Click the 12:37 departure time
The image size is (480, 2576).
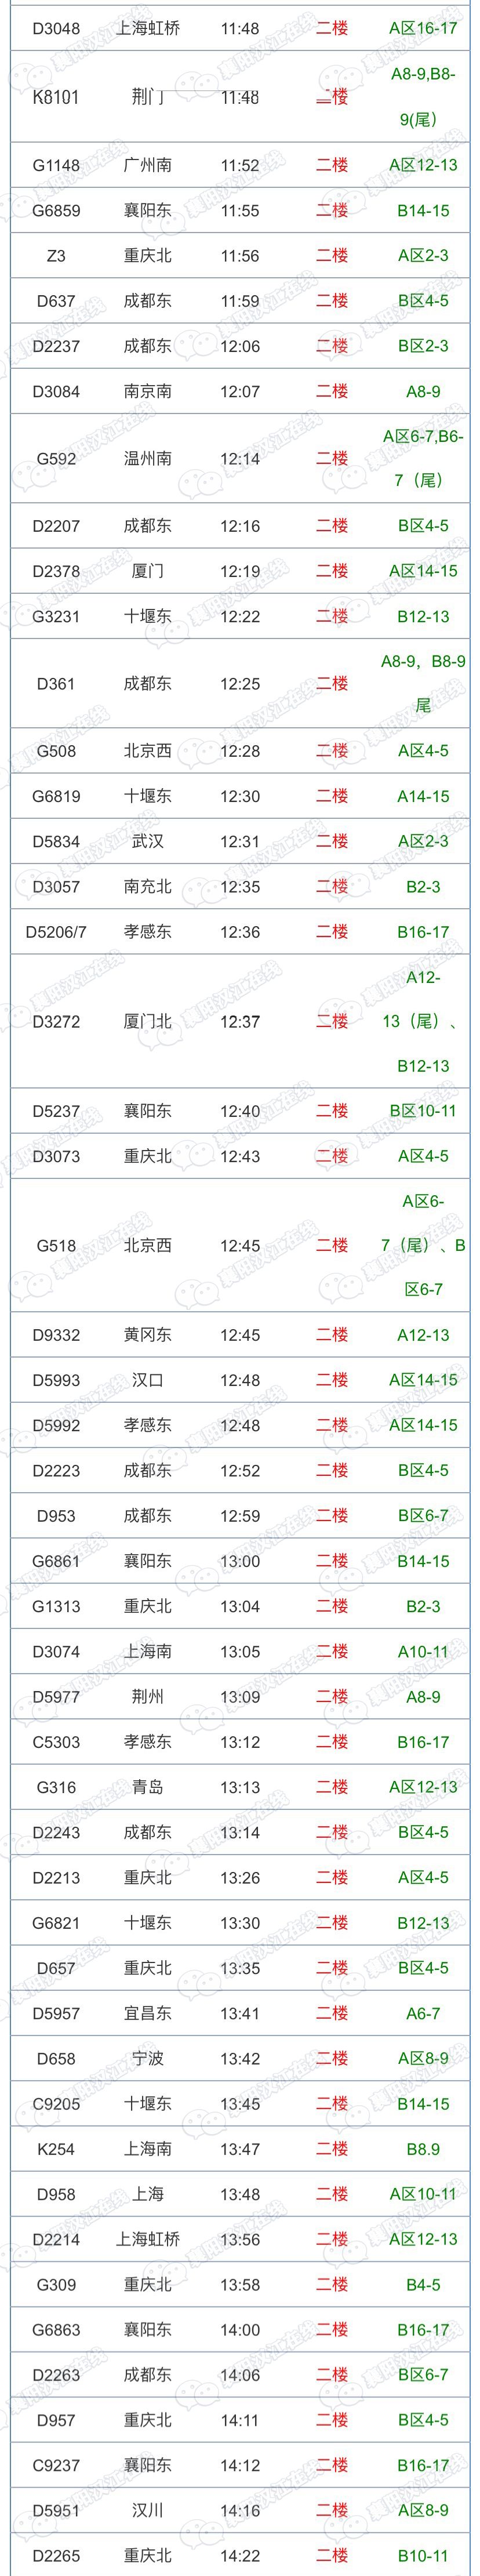(240, 1022)
